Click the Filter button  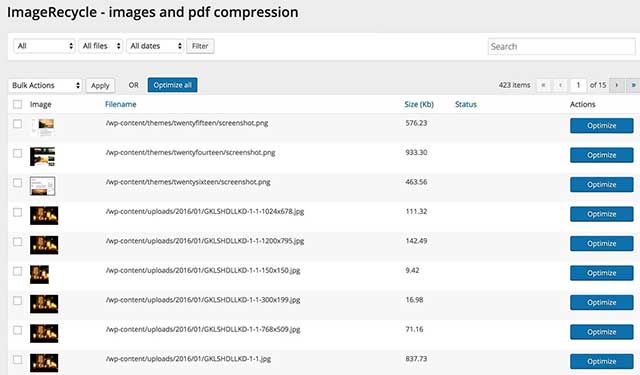[x=200, y=46]
